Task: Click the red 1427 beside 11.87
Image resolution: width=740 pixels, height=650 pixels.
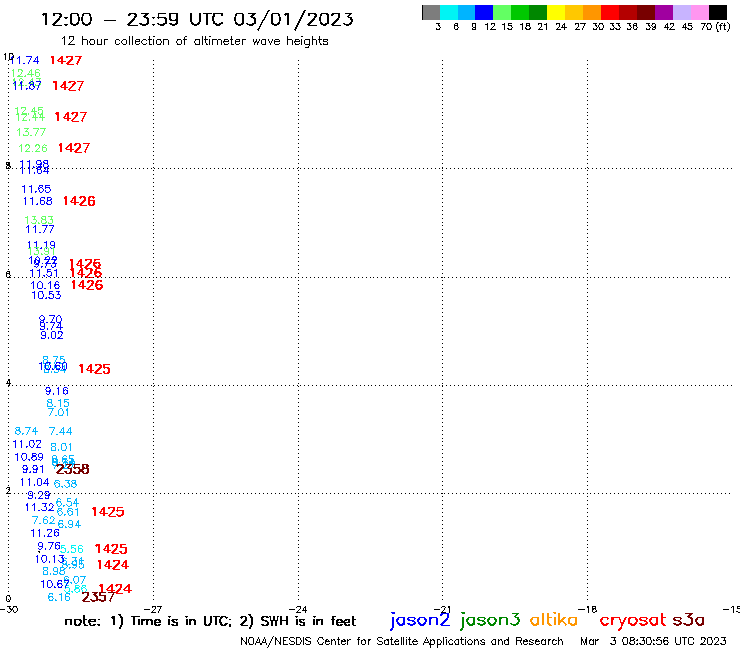Action: pyautogui.click(x=68, y=86)
